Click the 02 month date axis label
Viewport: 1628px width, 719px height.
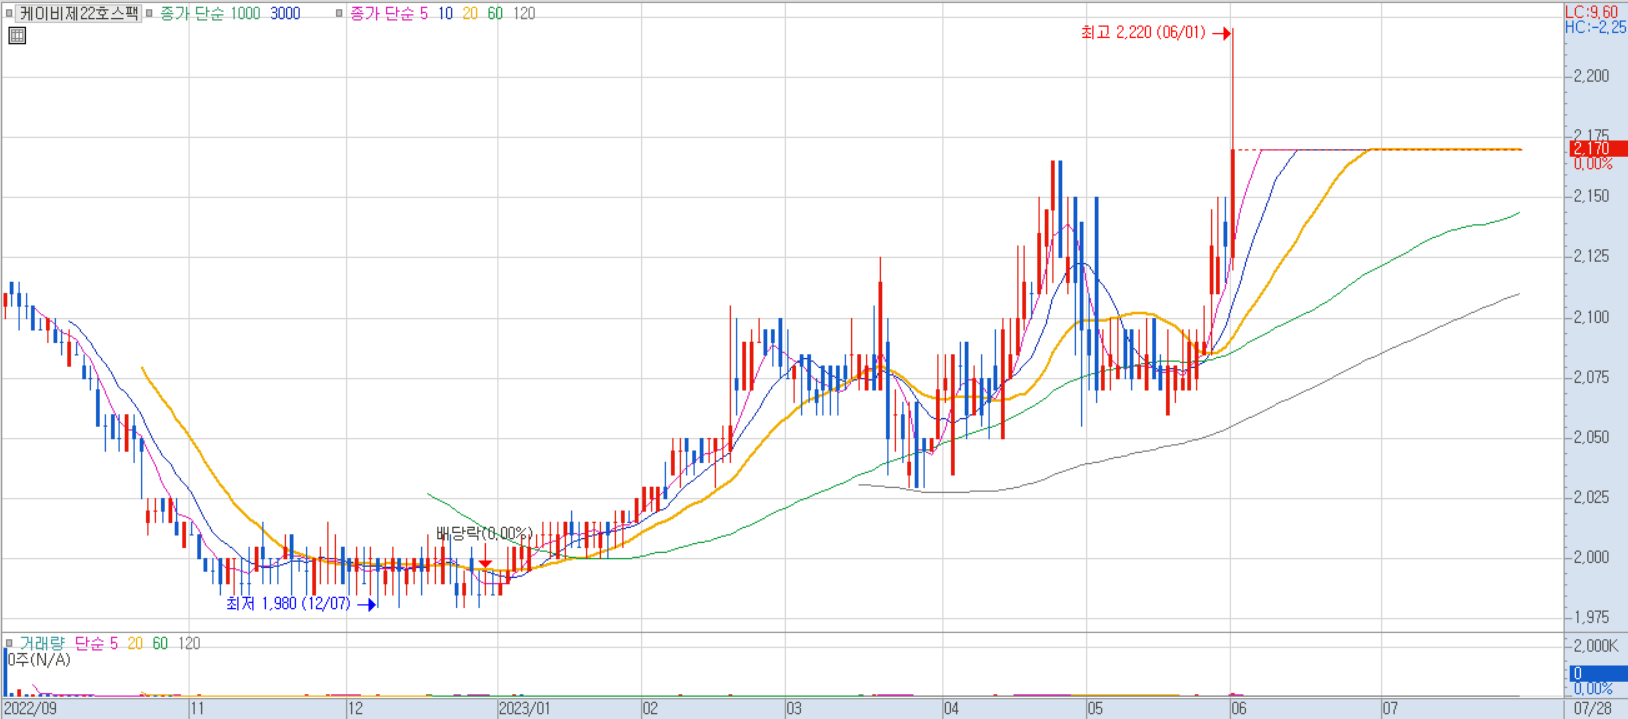[x=650, y=709]
